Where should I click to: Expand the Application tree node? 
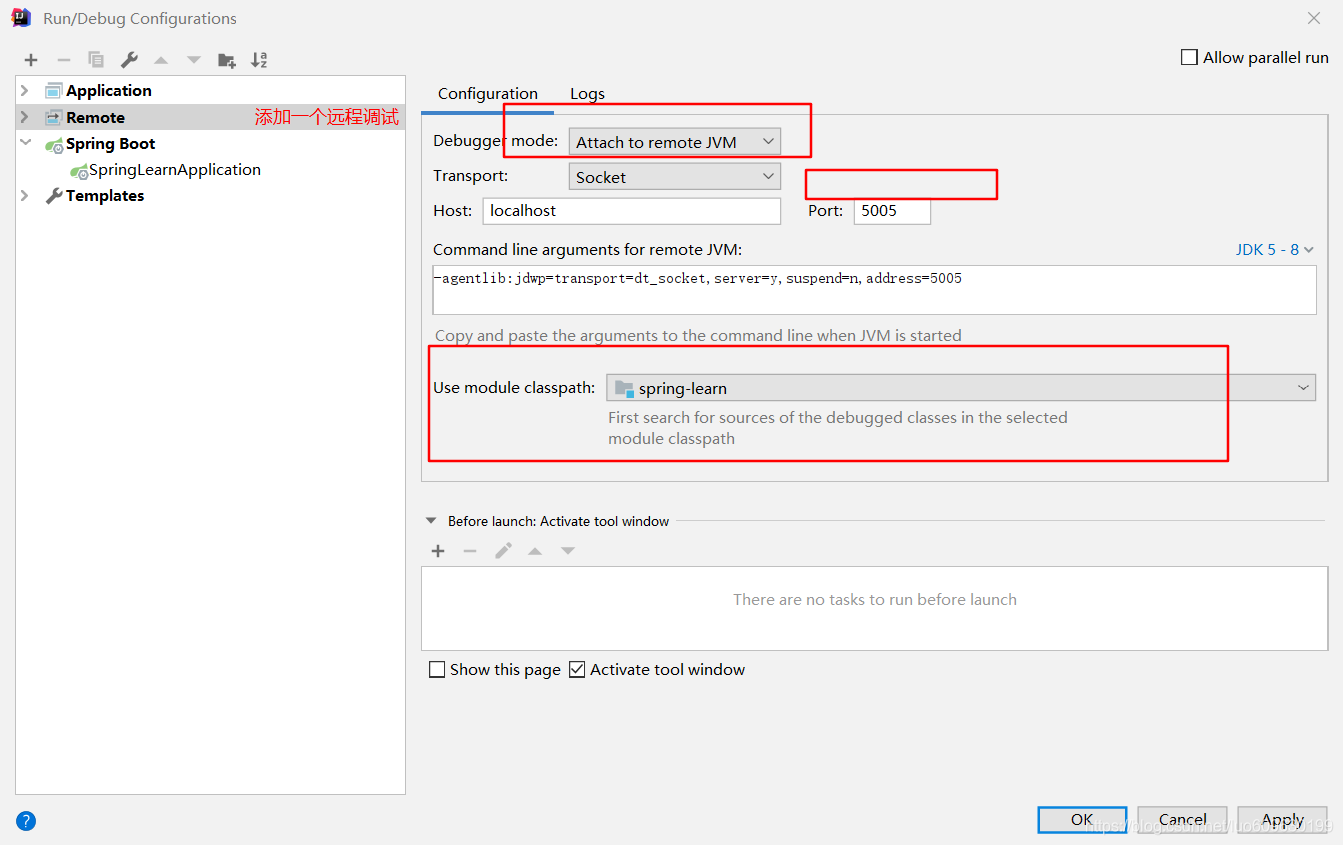pos(25,90)
